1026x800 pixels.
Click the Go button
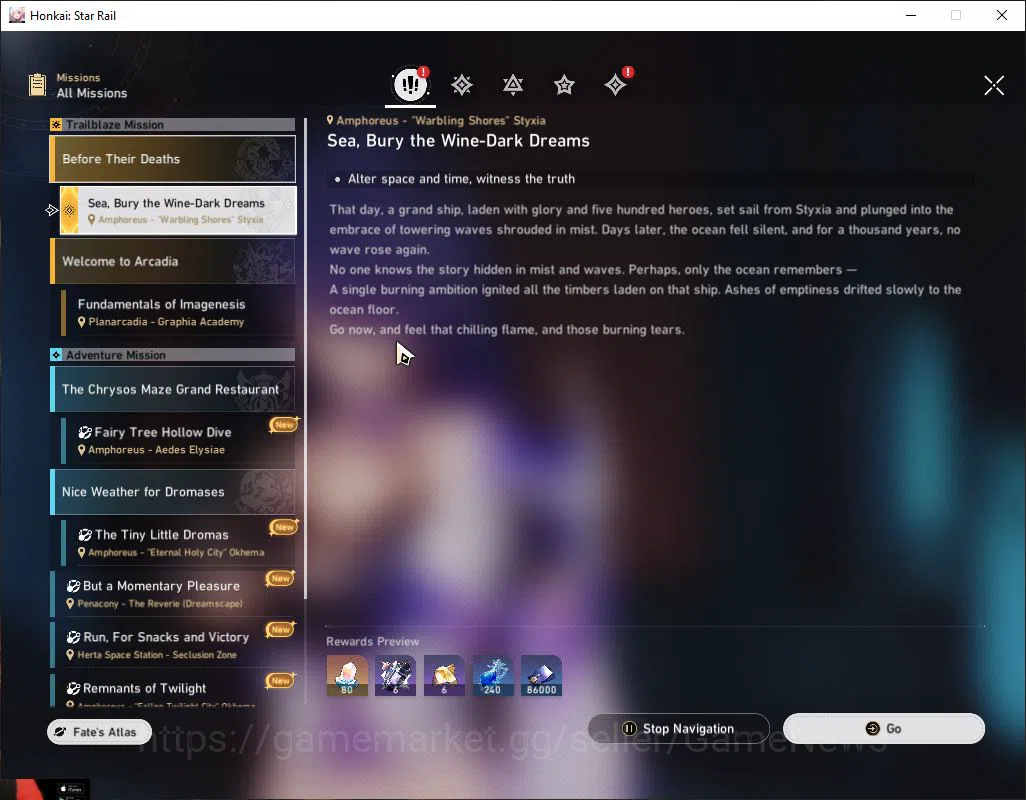point(883,728)
